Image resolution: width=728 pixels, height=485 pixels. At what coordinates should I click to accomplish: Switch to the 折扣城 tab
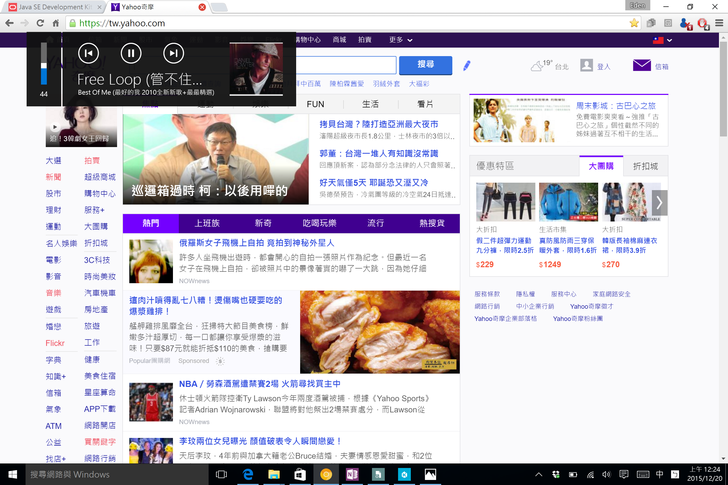tap(646, 166)
